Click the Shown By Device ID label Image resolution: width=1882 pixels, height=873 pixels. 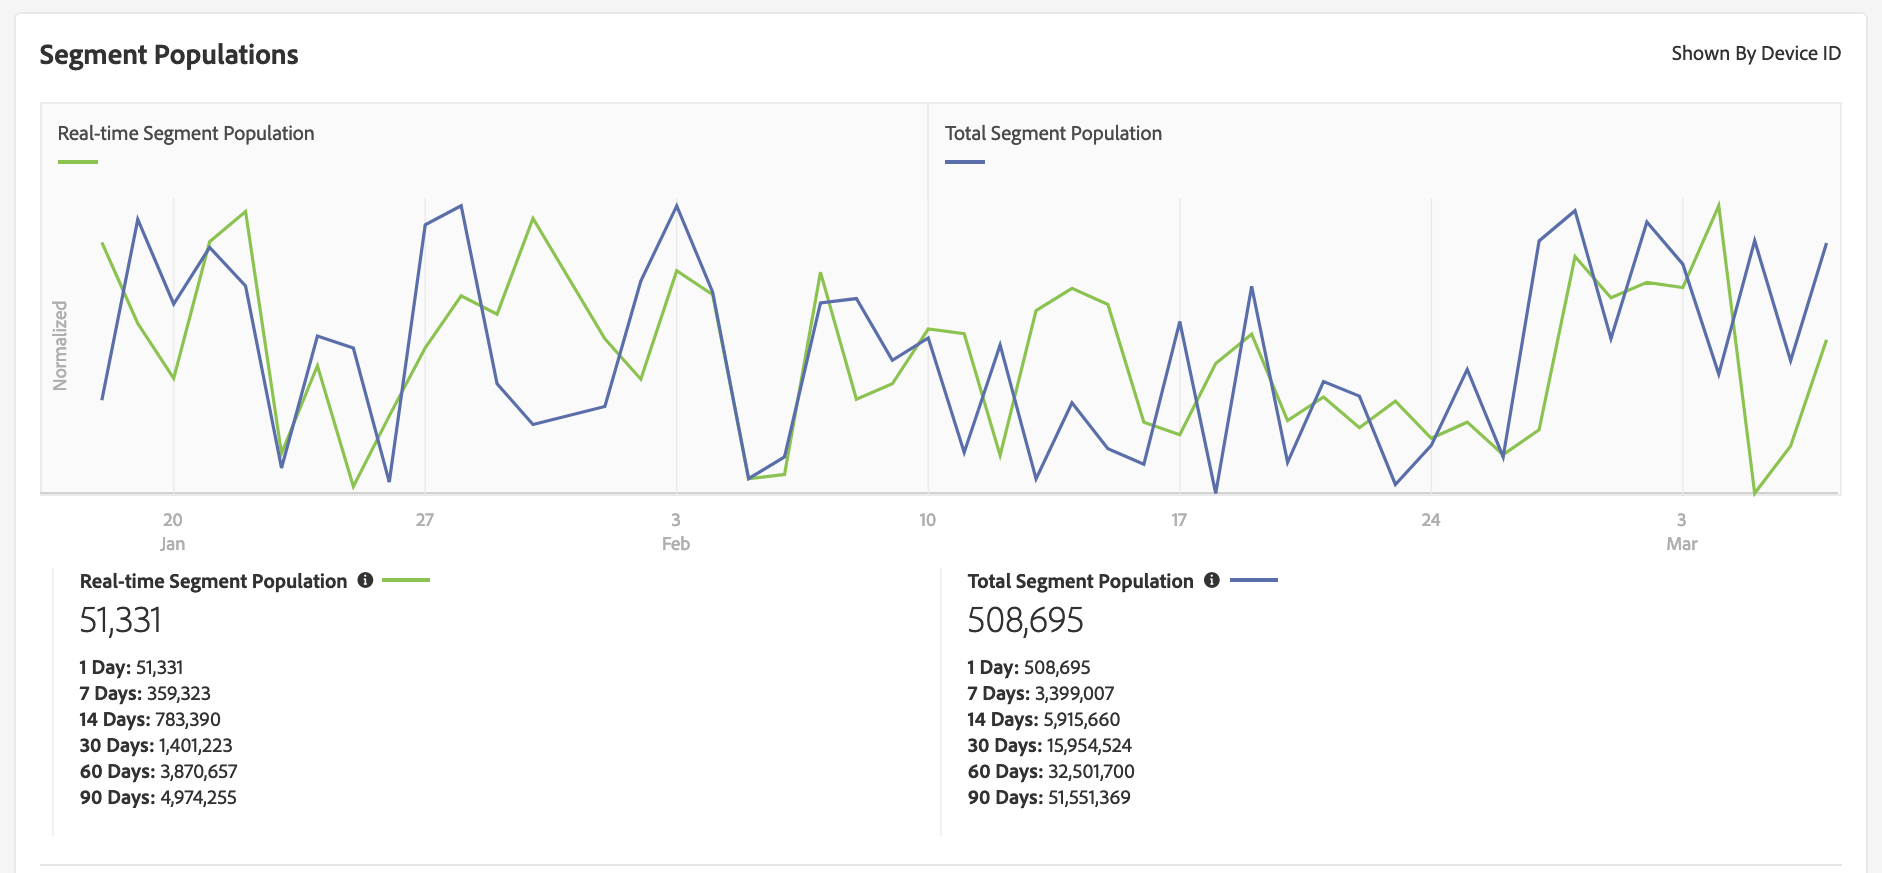pyautogui.click(x=1755, y=54)
